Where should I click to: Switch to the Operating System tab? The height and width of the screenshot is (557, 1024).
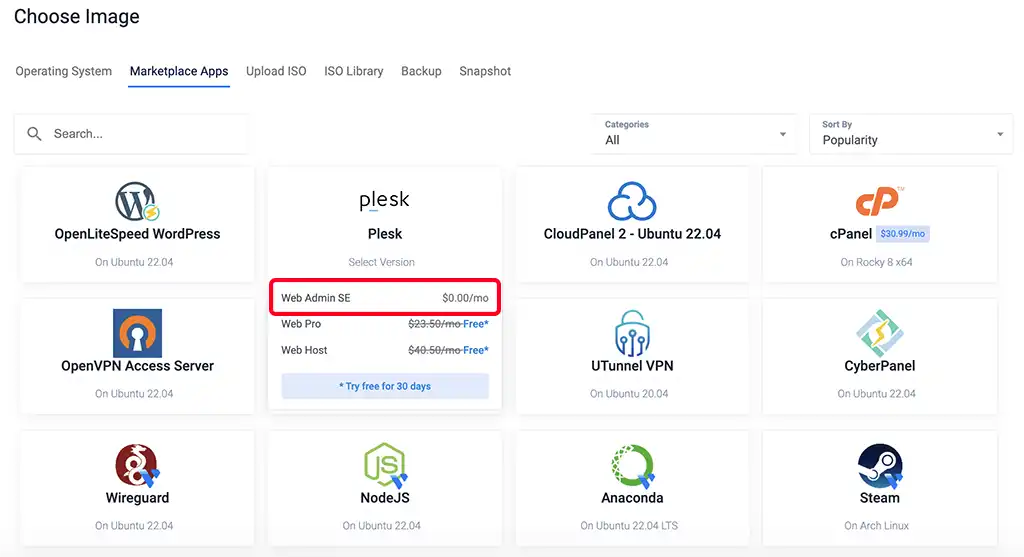63,71
